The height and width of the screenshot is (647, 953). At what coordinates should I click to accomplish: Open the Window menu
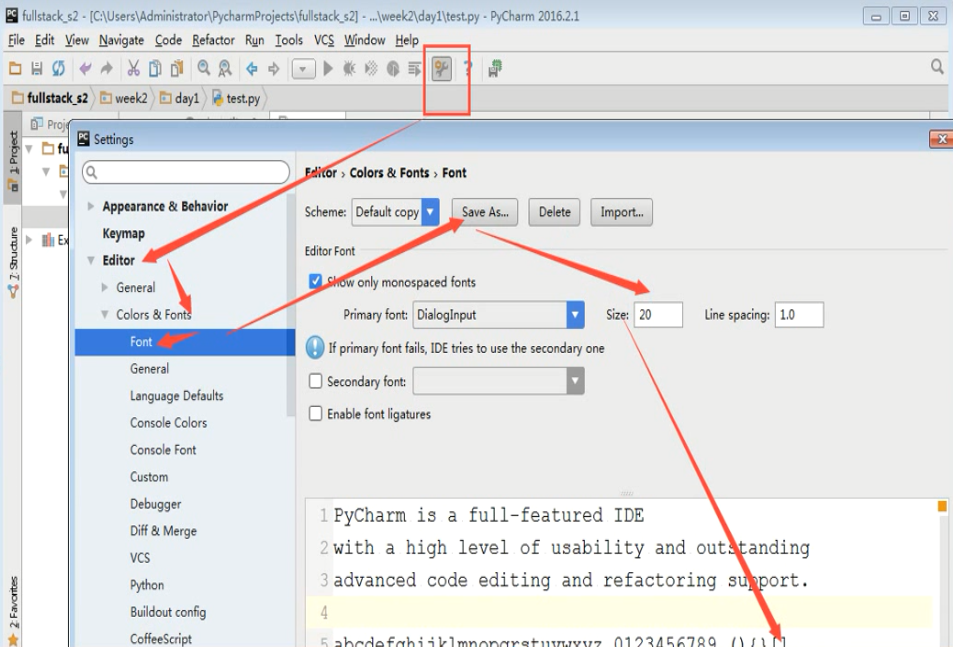[x=365, y=40]
